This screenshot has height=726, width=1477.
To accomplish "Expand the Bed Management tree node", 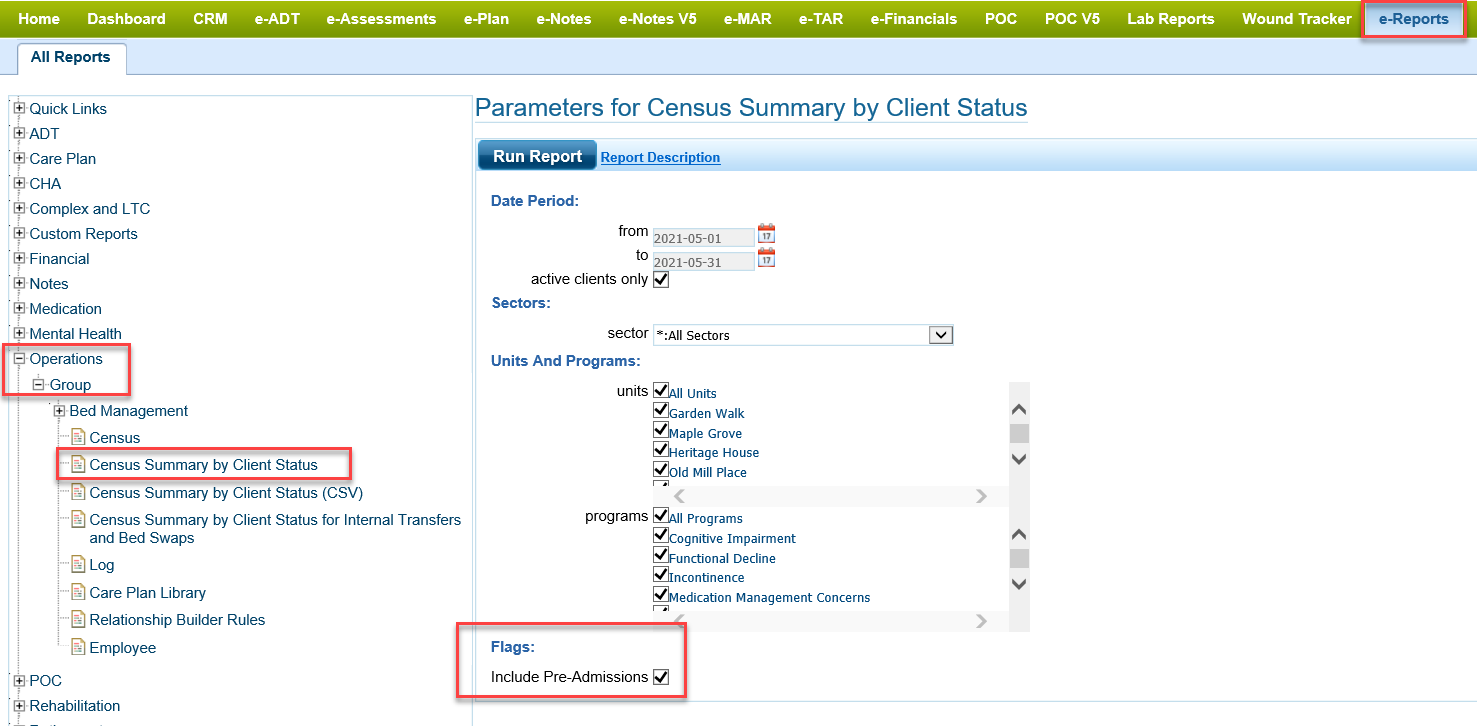I will pyautogui.click(x=59, y=411).
